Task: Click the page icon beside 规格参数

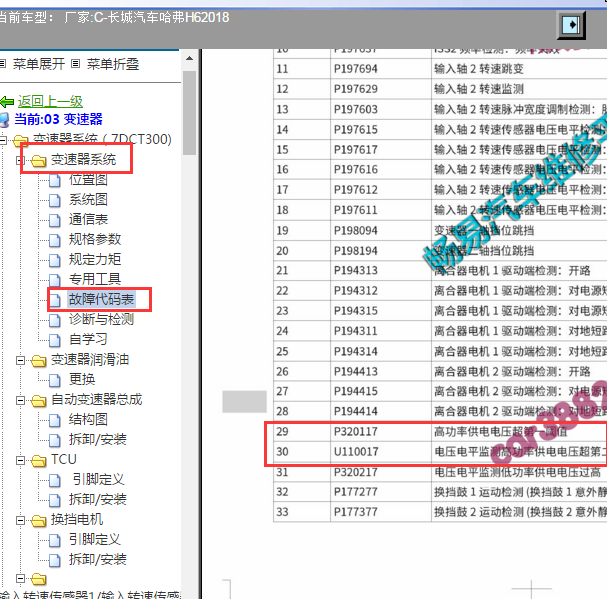Action: click(55, 240)
